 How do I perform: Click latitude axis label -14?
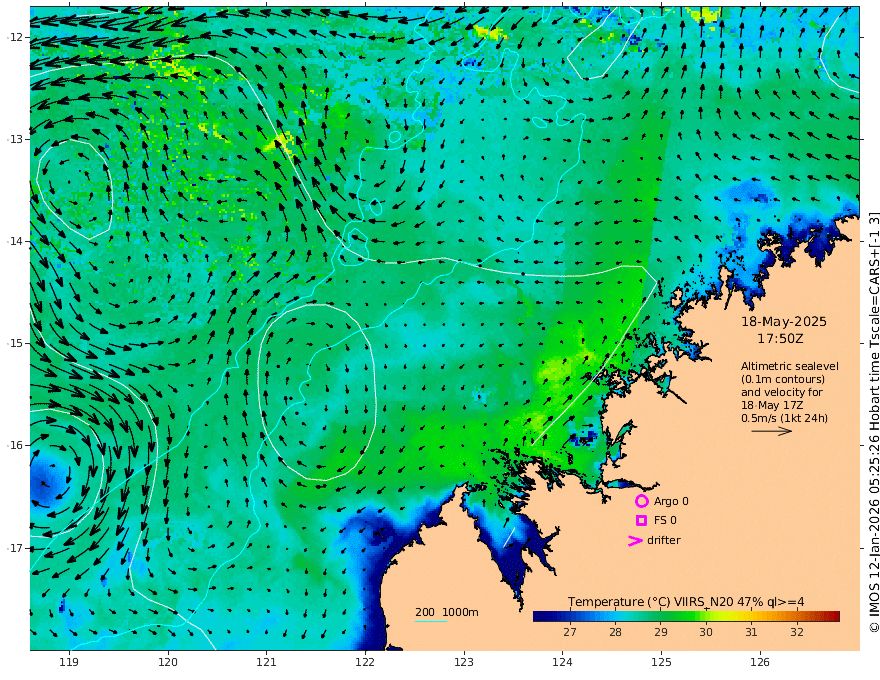point(15,241)
